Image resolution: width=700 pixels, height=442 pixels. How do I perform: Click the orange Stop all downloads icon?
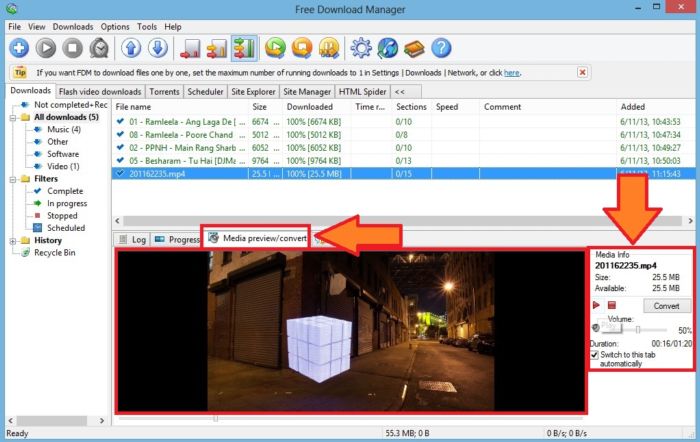[x=302, y=48]
